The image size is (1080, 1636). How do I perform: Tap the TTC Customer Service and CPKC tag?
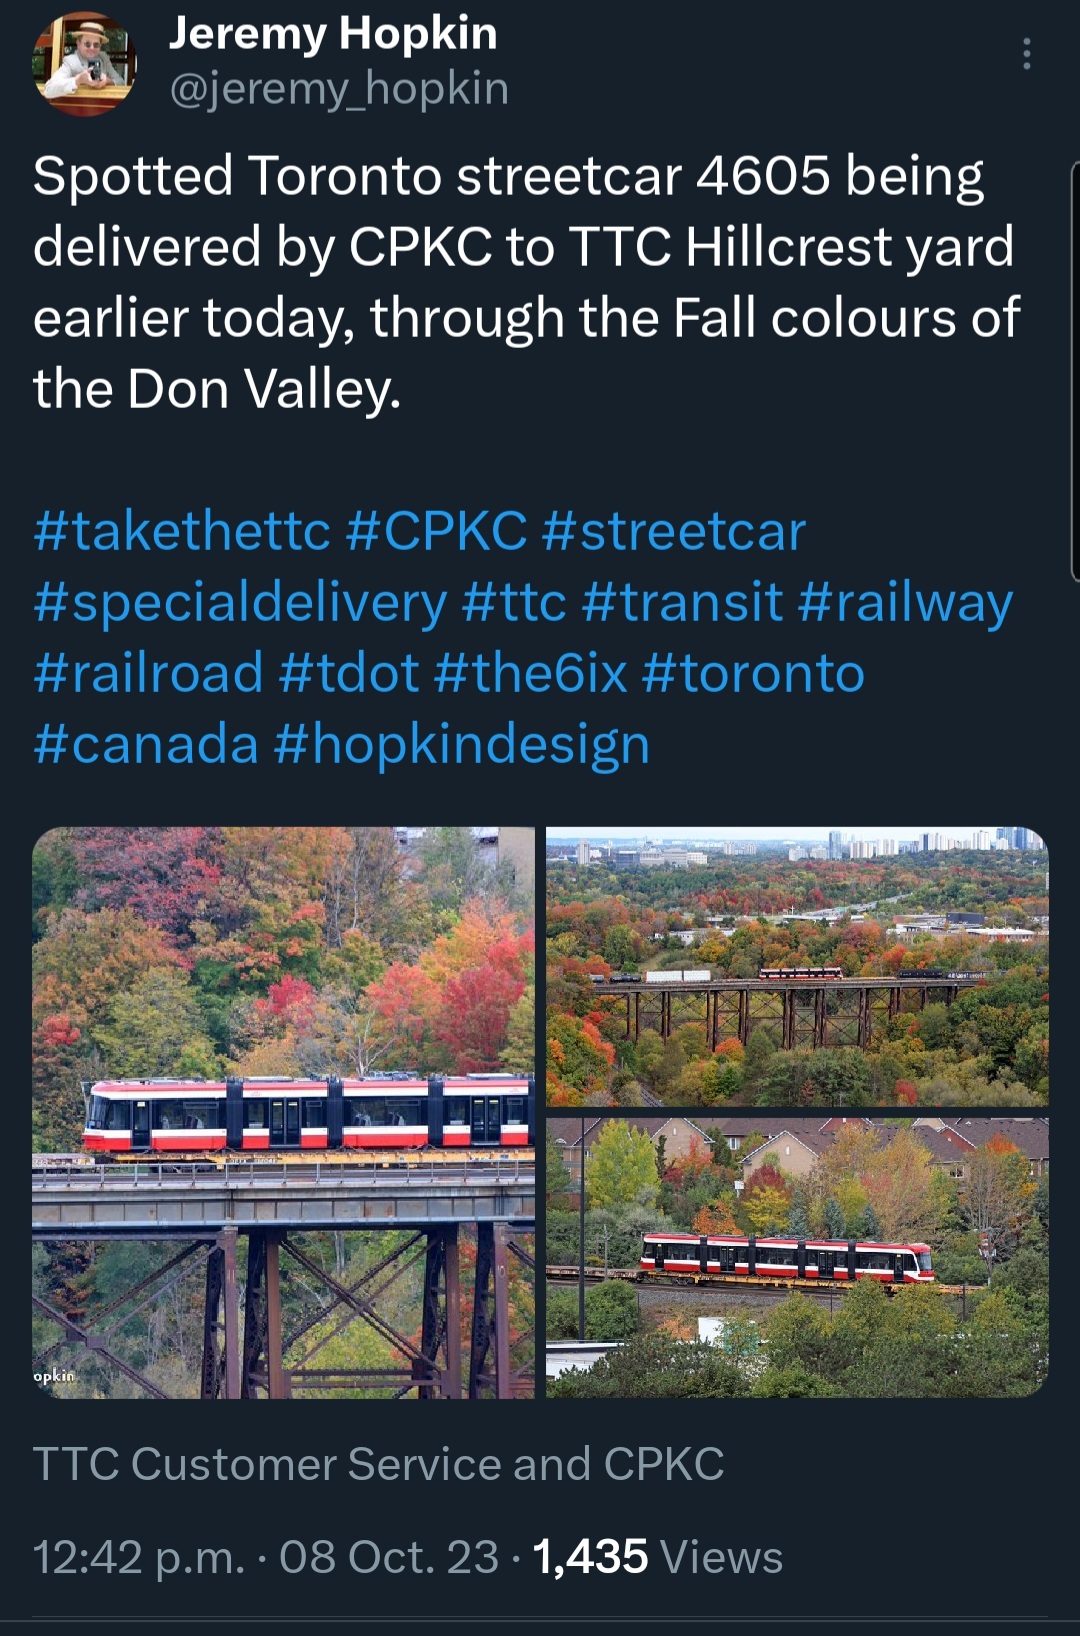click(378, 1465)
